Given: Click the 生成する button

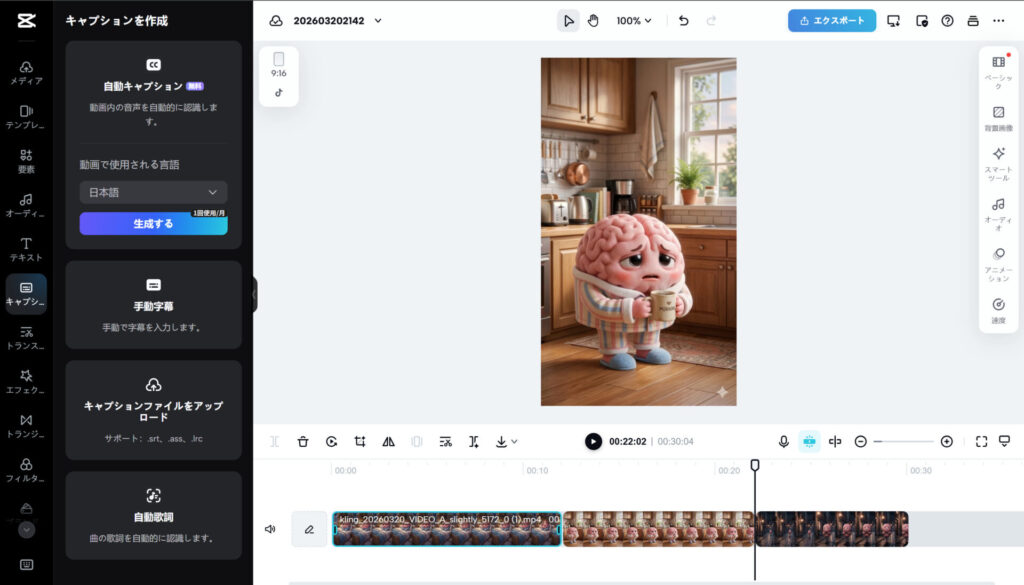Looking at the screenshot, I should pyautogui.click(x=153, y=224).
